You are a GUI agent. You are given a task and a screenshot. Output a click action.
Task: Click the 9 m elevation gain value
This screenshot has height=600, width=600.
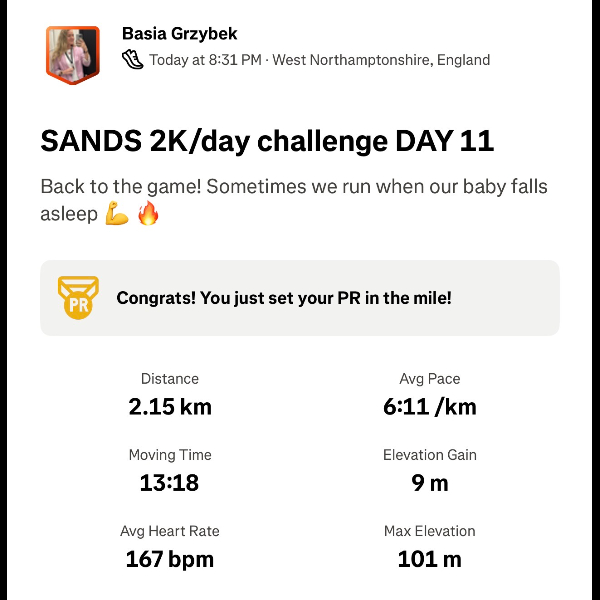point(430,483)
